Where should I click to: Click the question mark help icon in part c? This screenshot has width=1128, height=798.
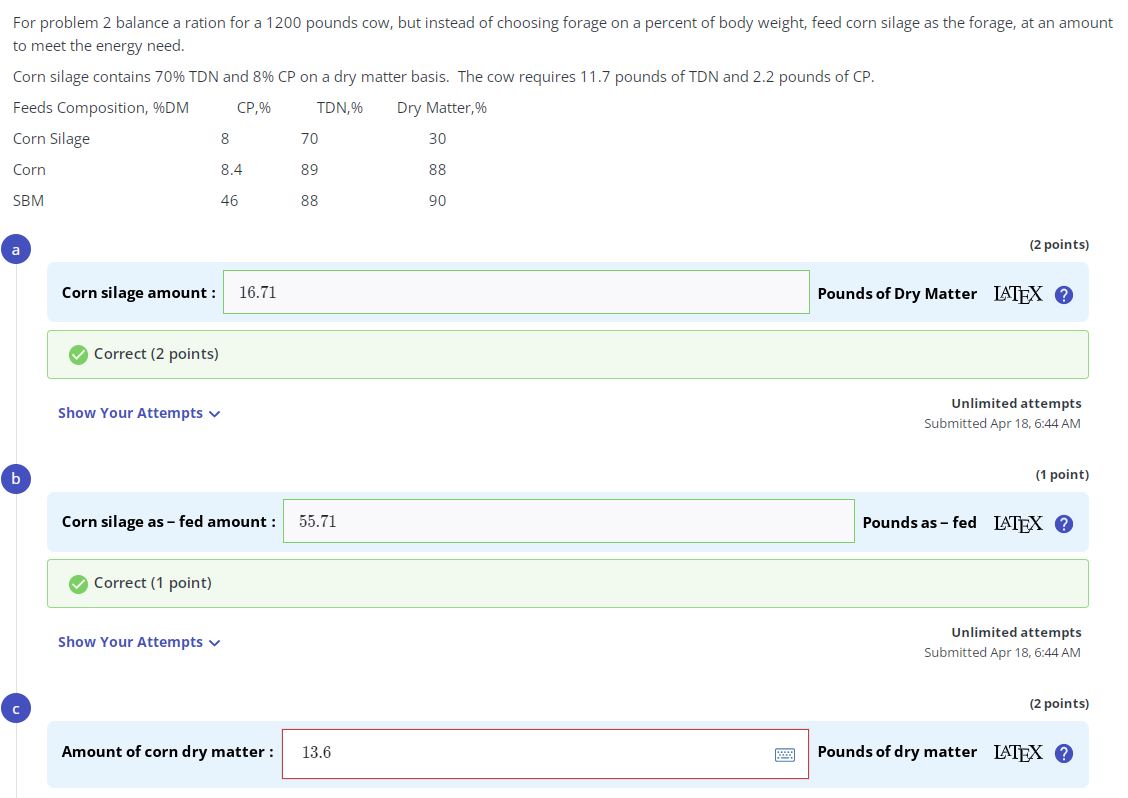1063,752
